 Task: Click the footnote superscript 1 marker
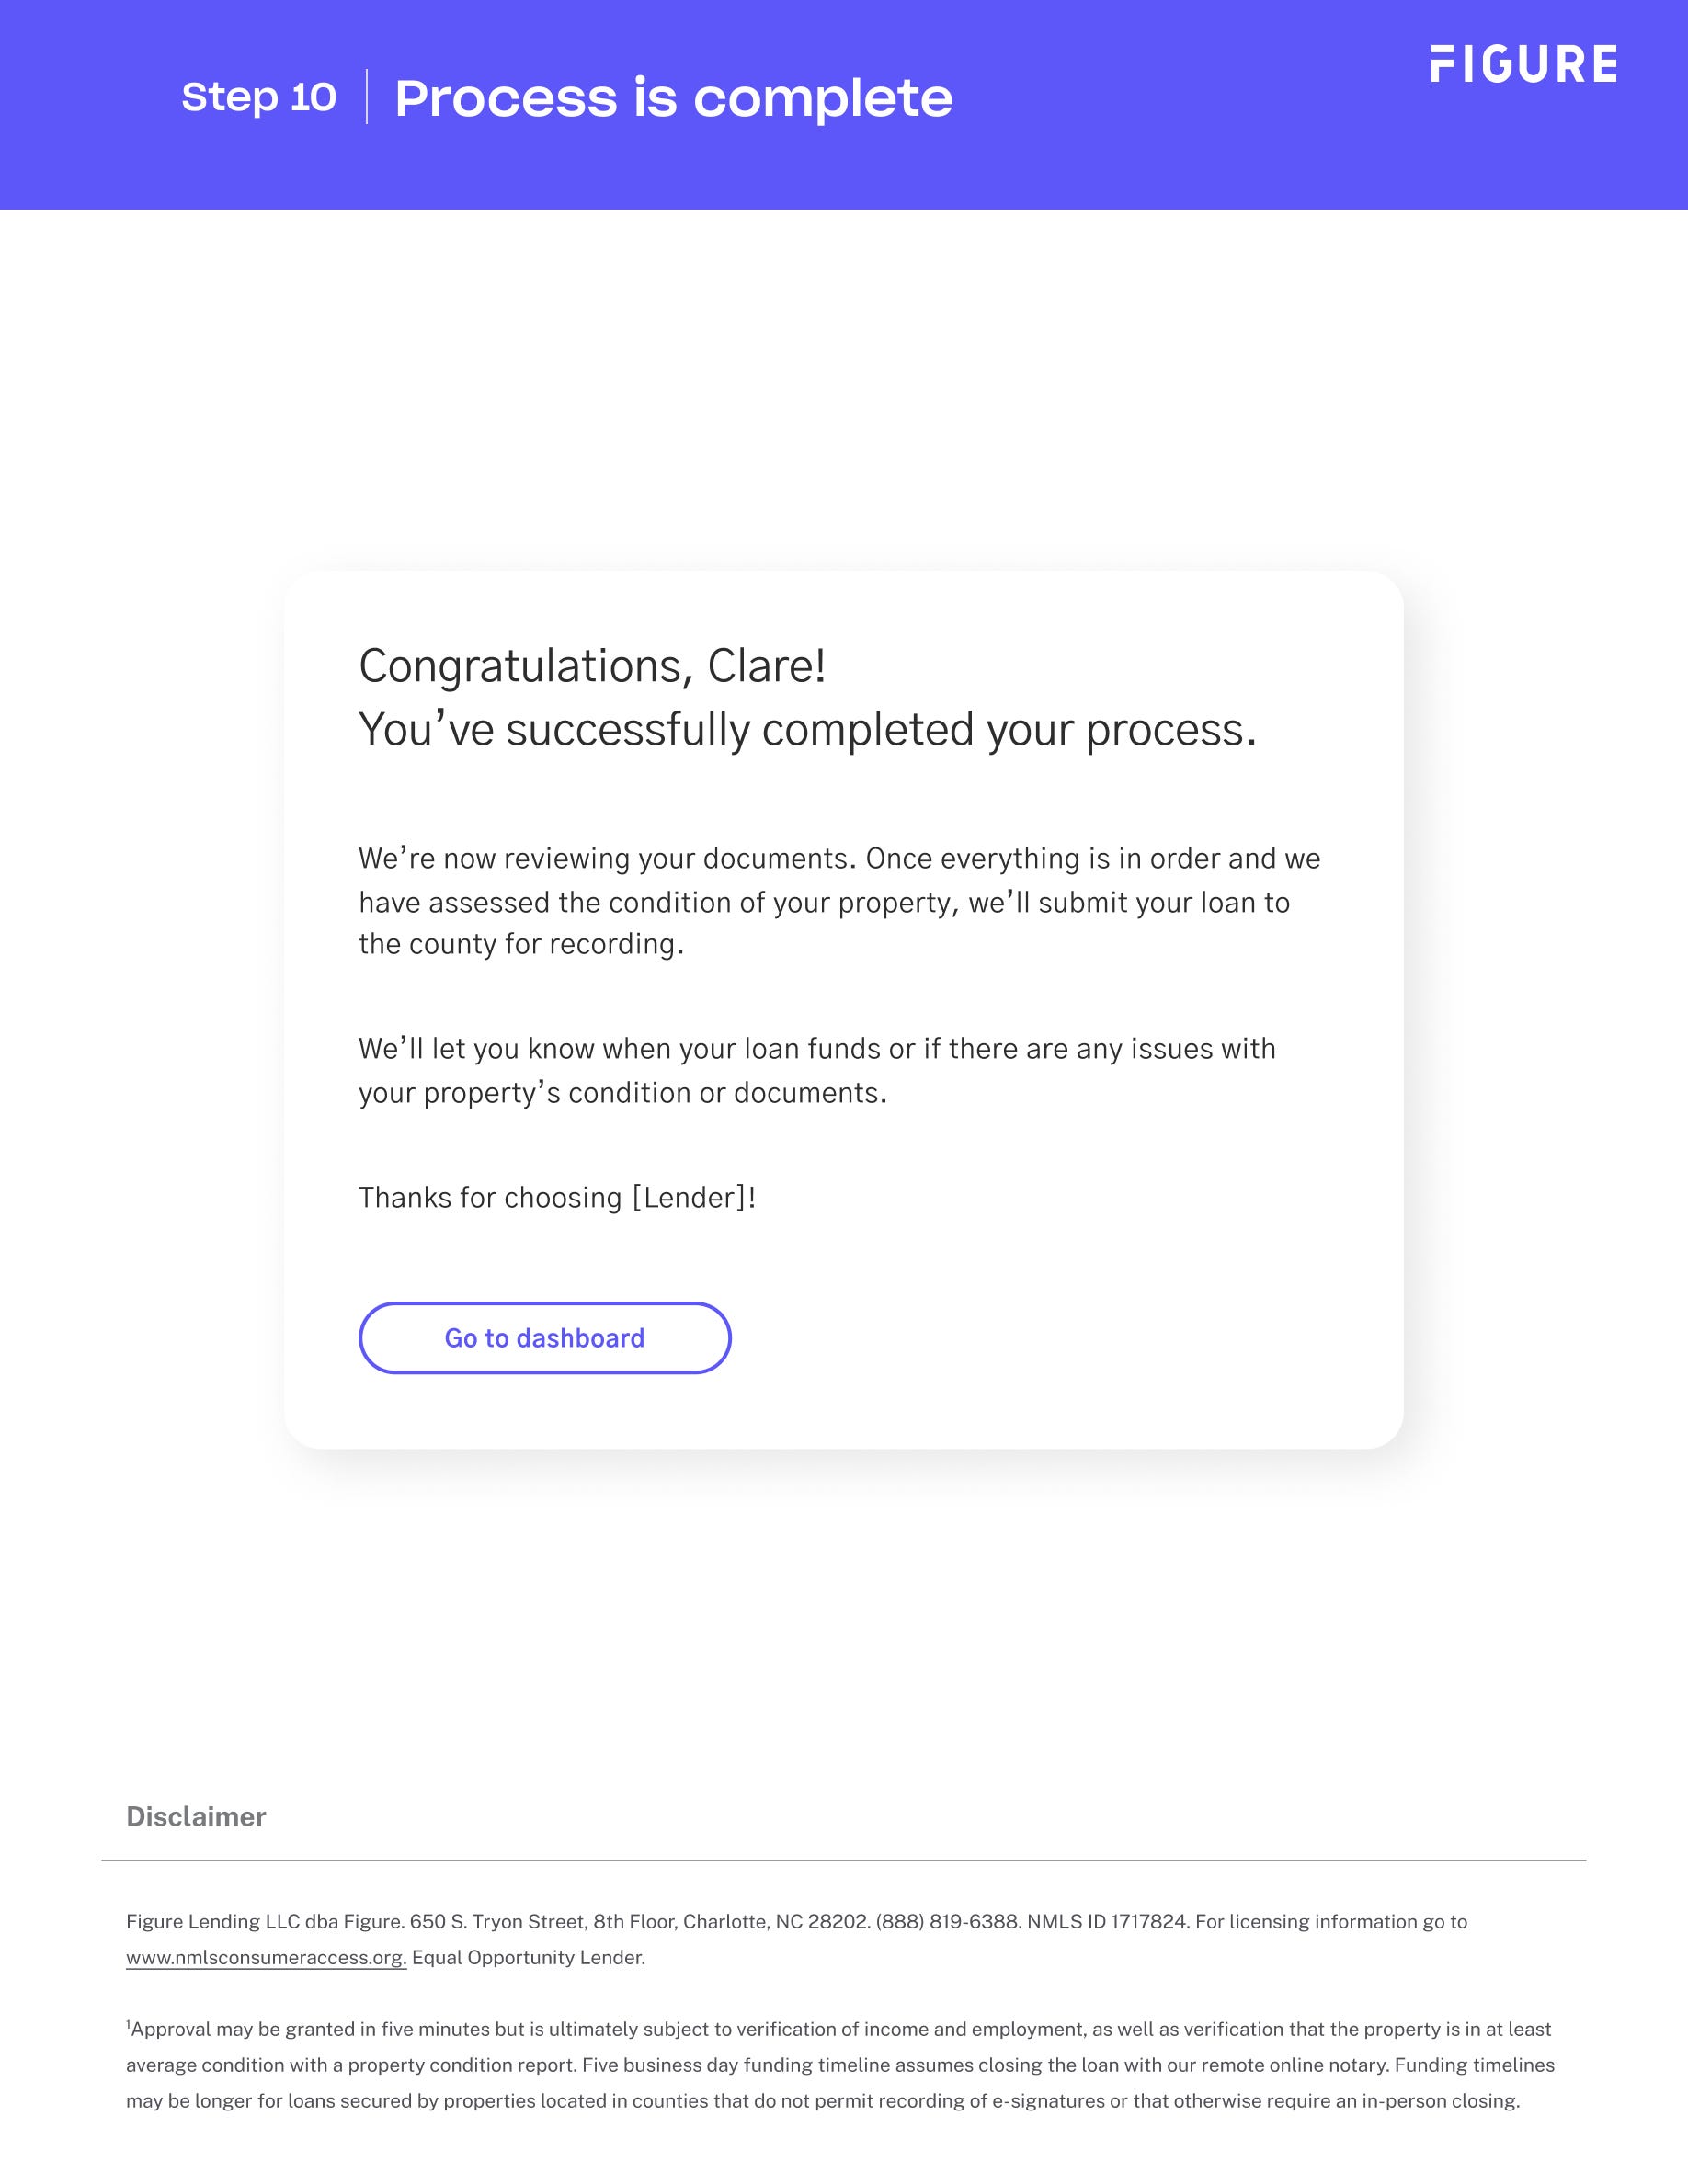tap(128, 2025)
